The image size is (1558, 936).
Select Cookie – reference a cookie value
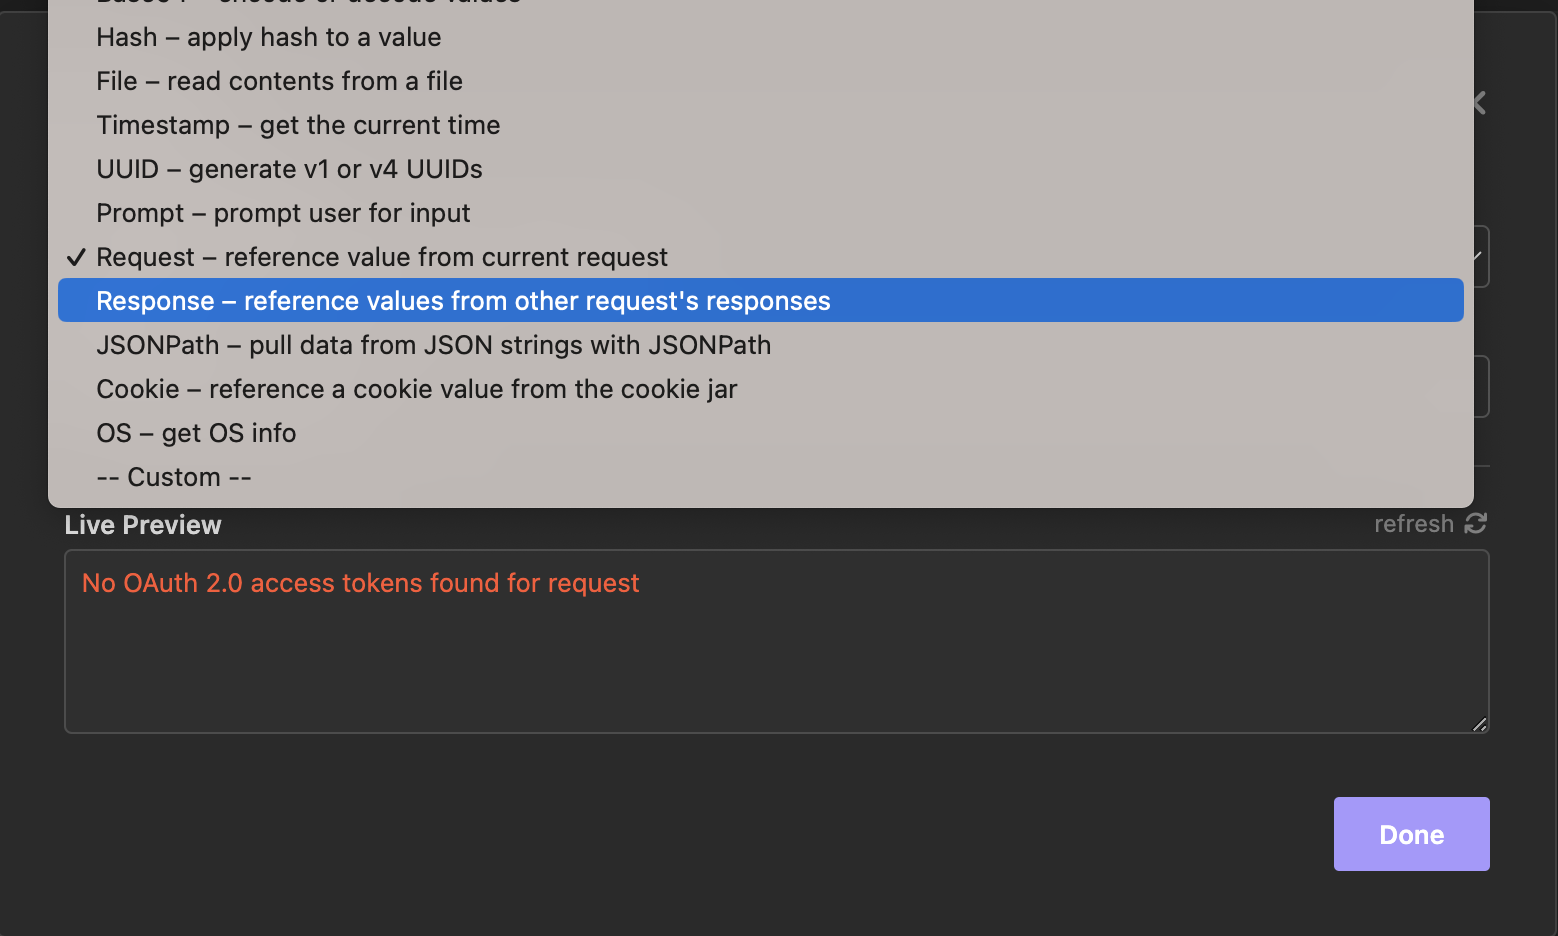point(416,389)
